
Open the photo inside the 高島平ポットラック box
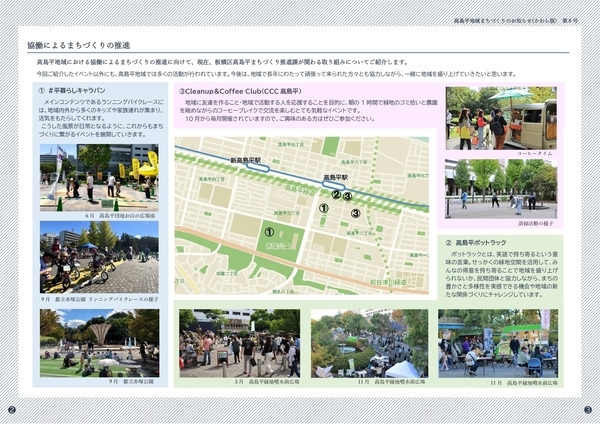point(499,339)
